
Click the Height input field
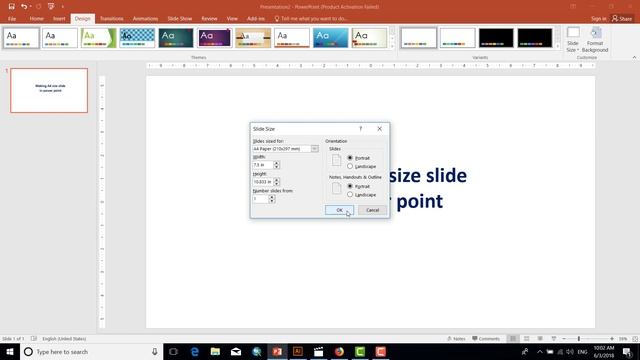pos(263,182)
